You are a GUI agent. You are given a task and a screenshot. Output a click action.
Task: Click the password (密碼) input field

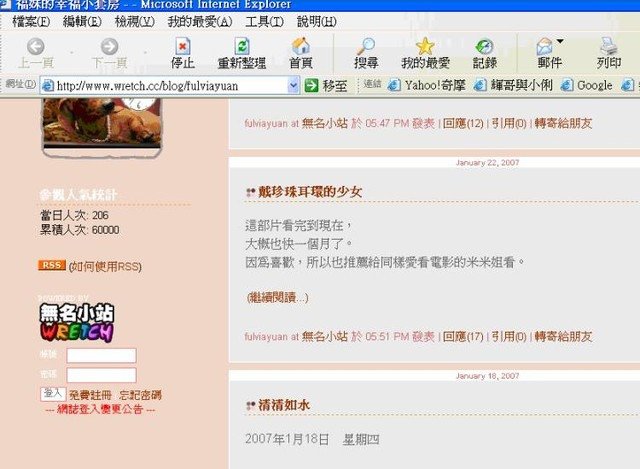tap(101, 375)
